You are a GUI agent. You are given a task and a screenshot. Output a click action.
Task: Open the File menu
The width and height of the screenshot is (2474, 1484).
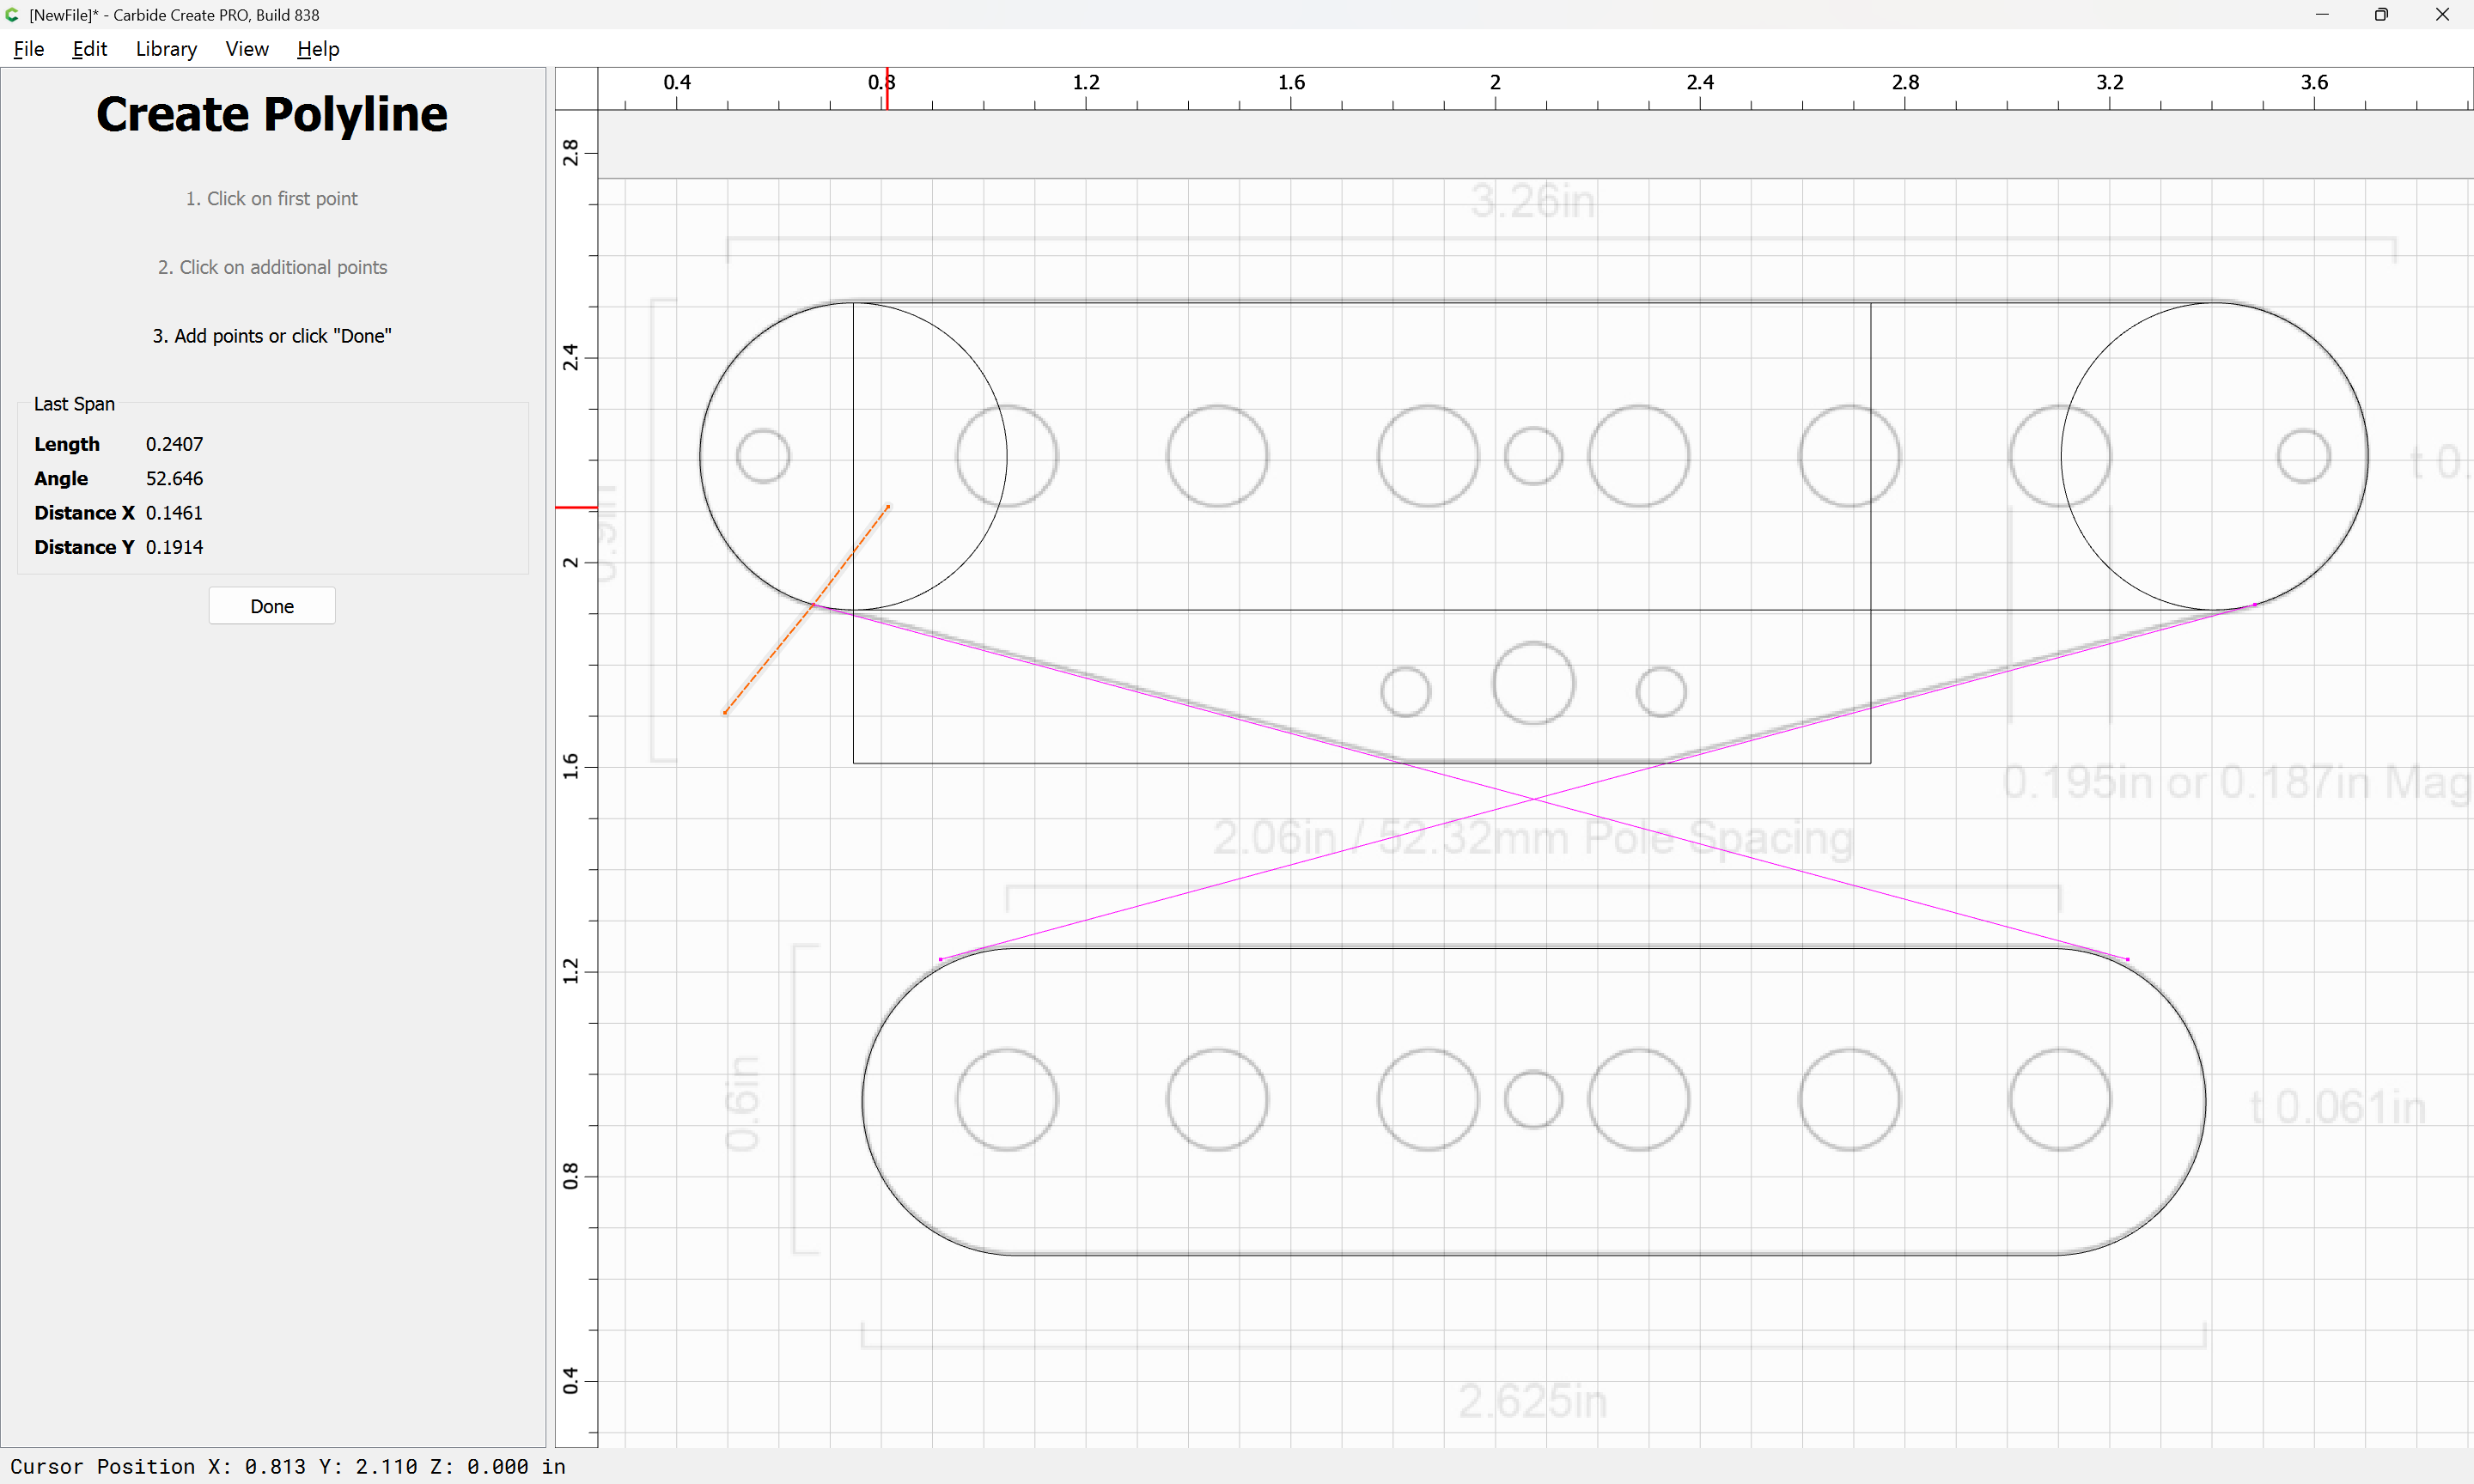(29, 49)
